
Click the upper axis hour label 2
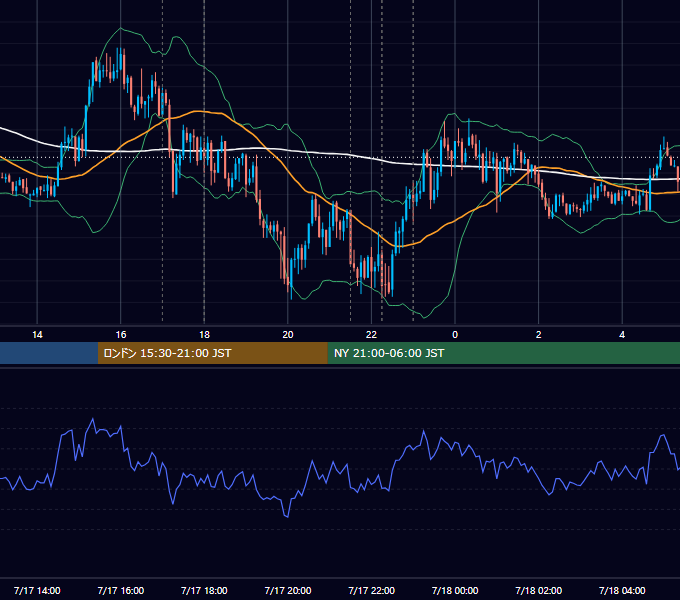pos(539,335)
